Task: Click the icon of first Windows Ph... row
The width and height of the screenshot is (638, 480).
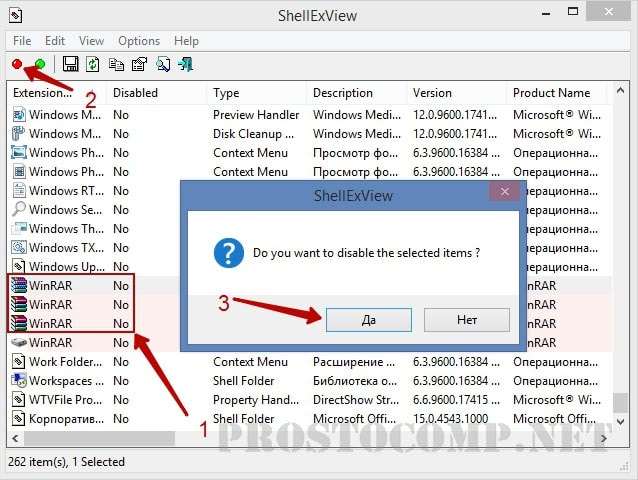Action: coord(19,153)
